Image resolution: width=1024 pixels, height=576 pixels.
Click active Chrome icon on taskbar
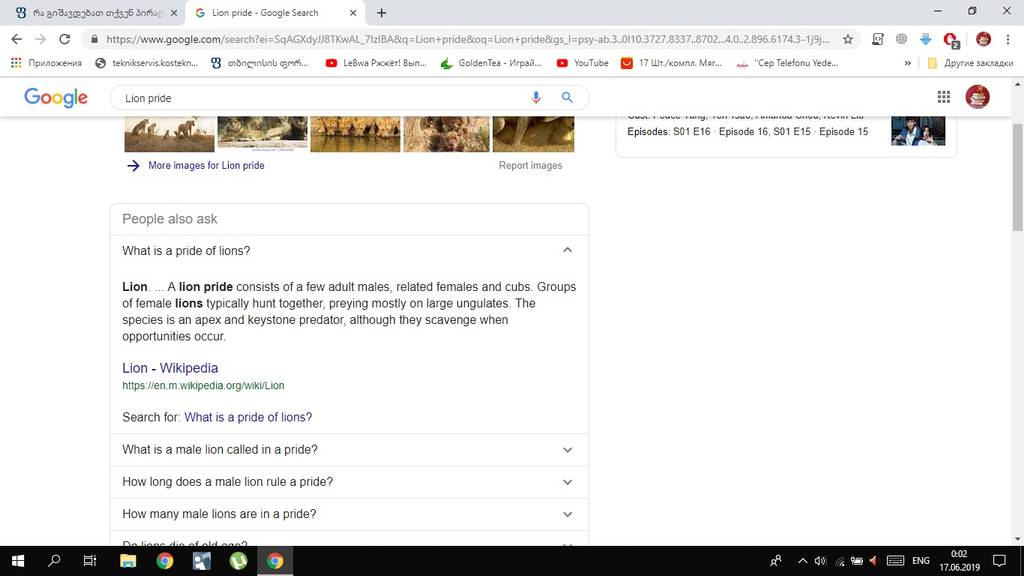275,560
